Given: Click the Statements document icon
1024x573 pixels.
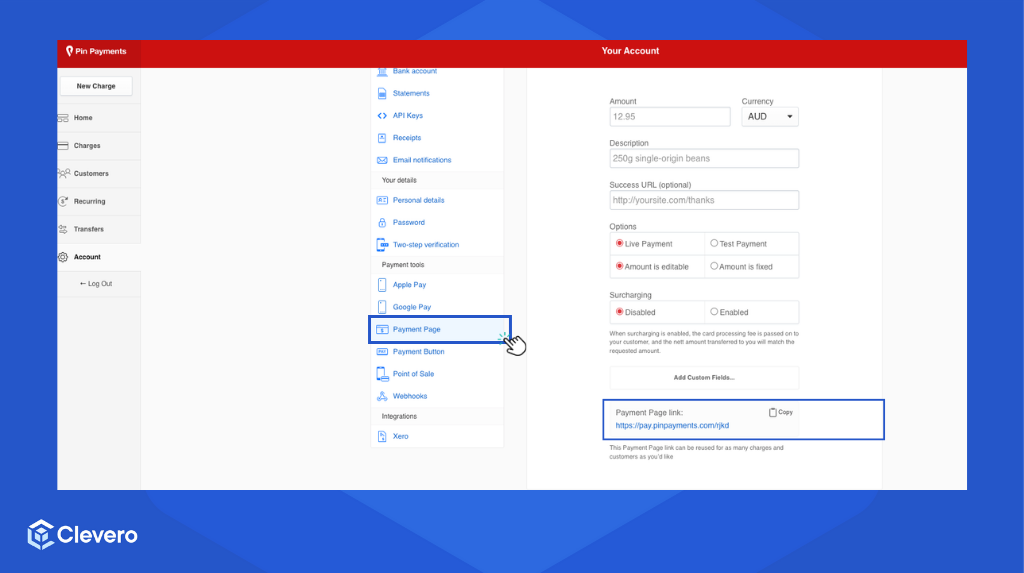Looking at the screenshot, I should point(382,93).
